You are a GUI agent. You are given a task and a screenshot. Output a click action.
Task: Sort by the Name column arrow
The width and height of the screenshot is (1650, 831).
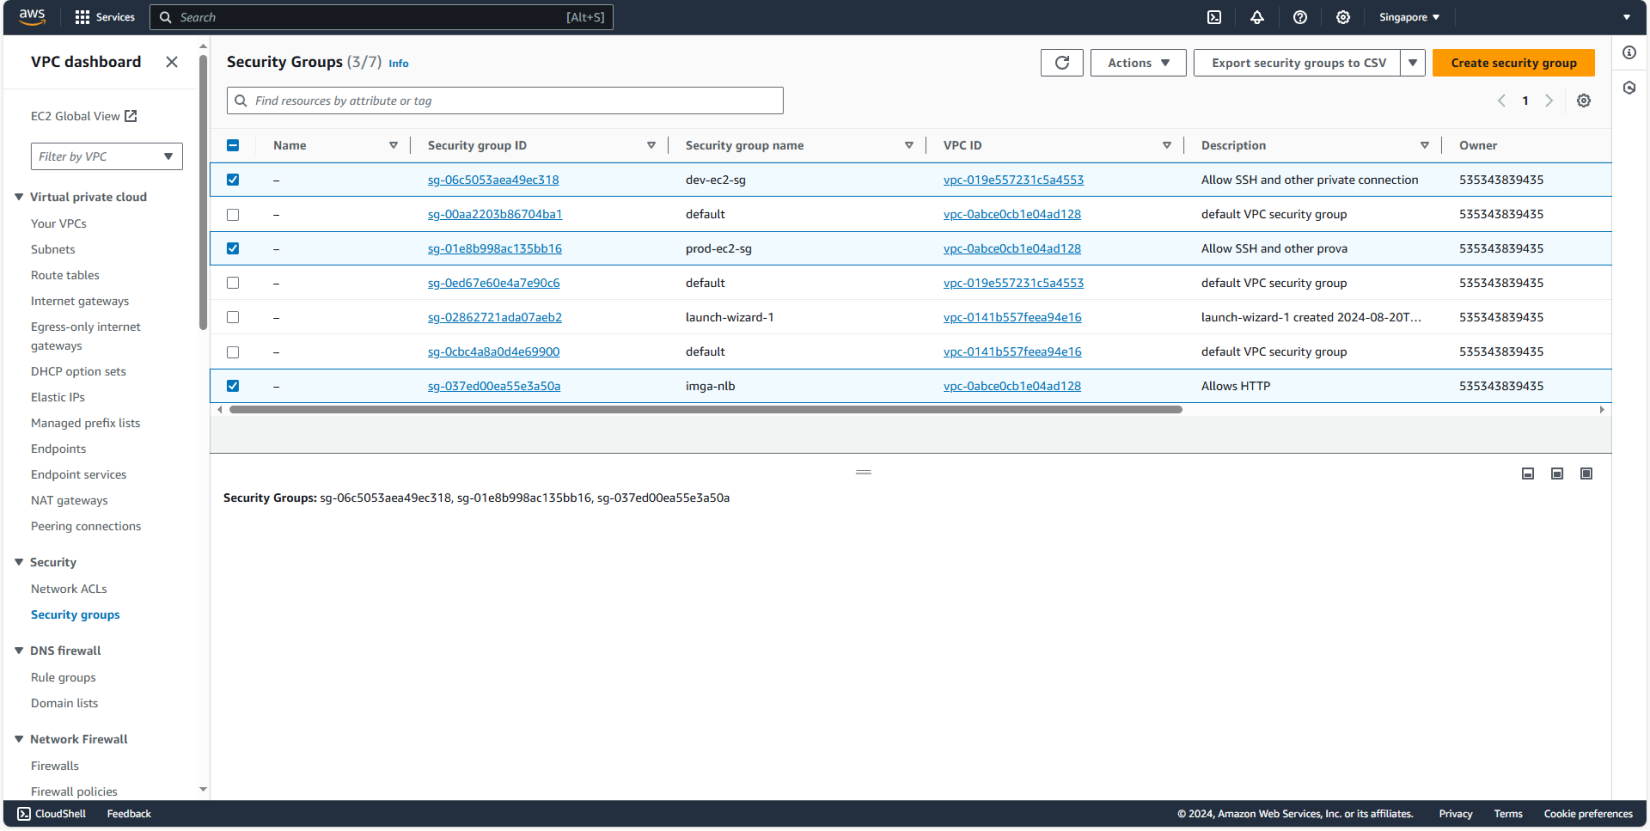point(394,146)
